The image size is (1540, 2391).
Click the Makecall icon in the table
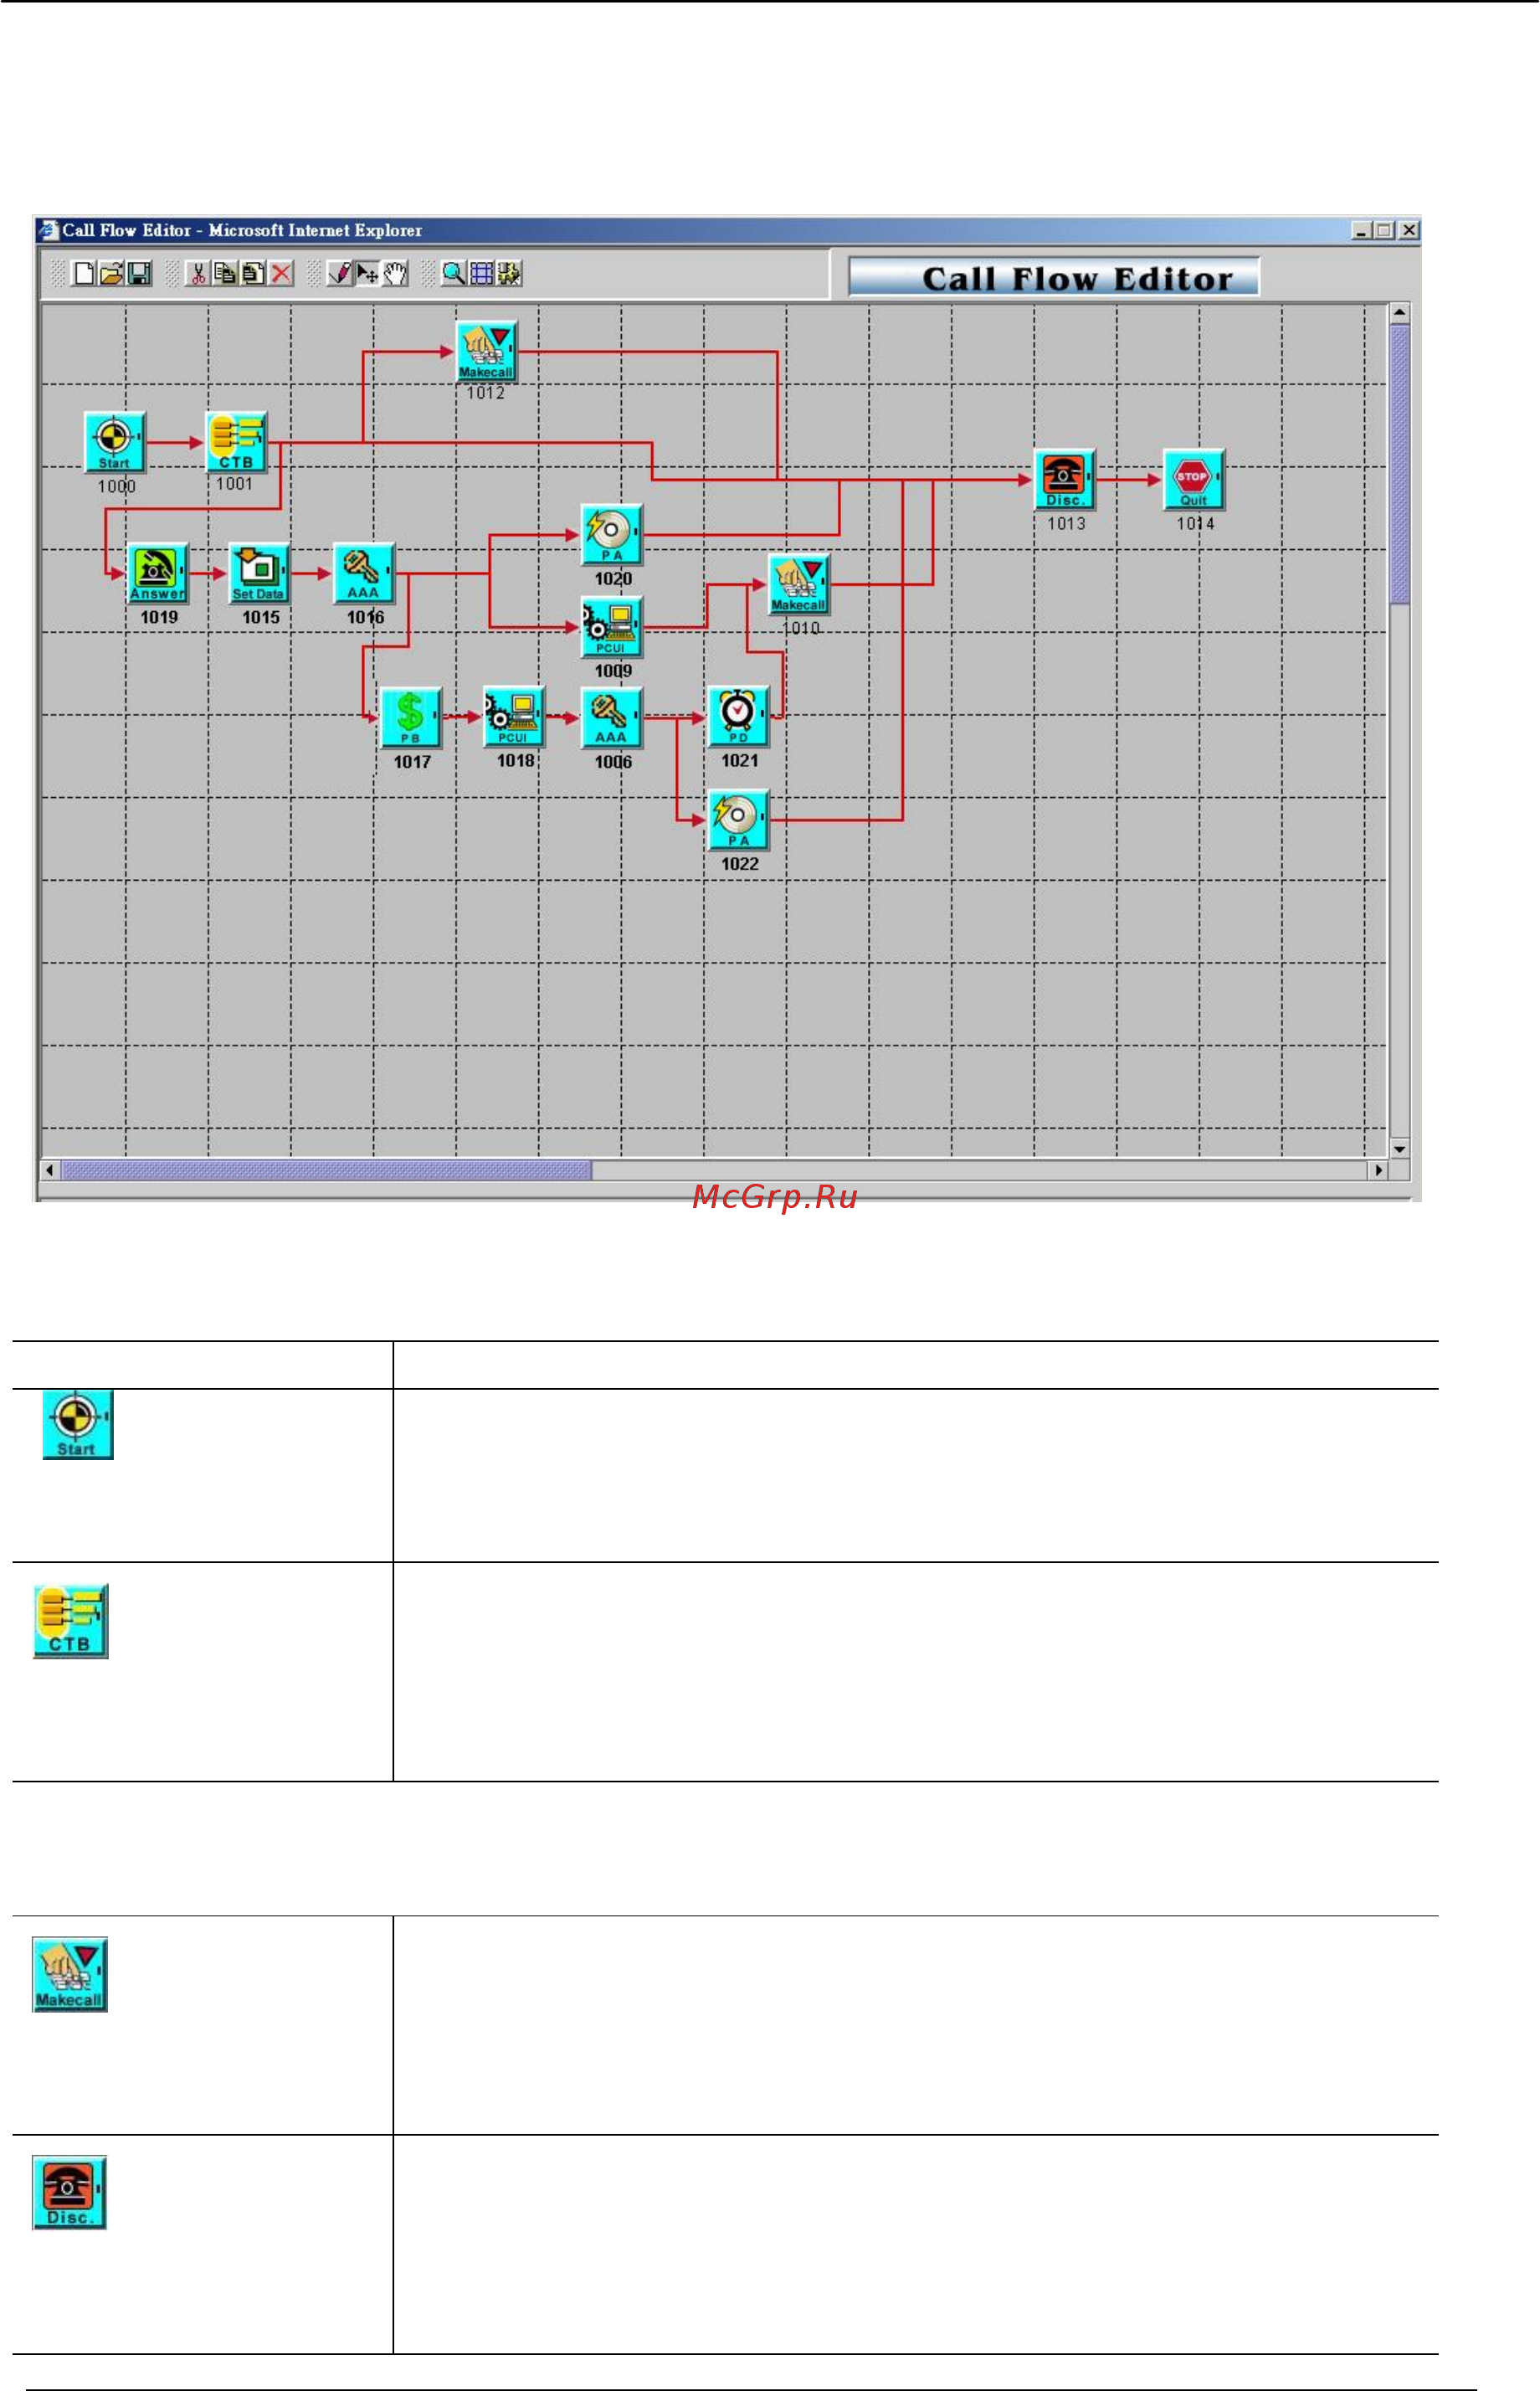tap(70, 1975)
